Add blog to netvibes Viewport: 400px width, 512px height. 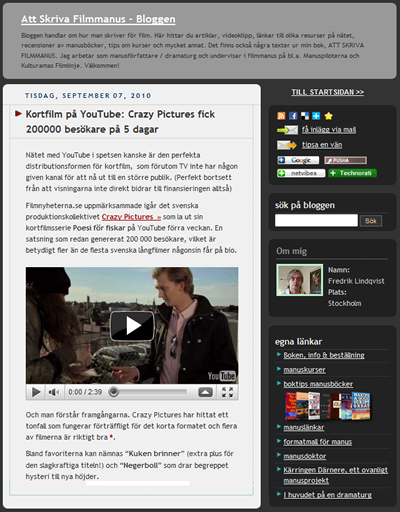(x=301, y=173)
